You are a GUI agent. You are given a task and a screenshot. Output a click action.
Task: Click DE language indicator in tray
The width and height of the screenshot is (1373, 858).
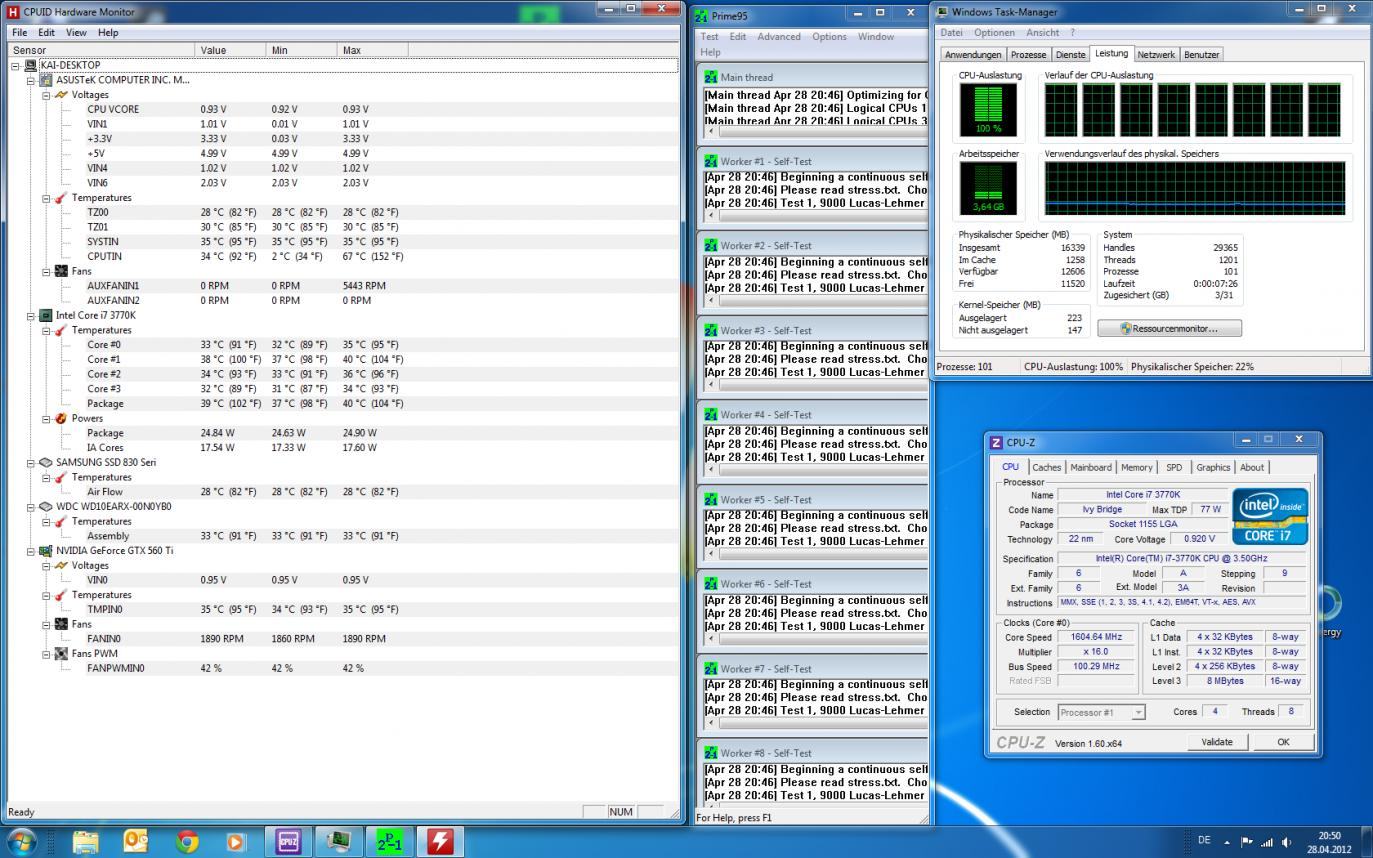[1204, 841]
